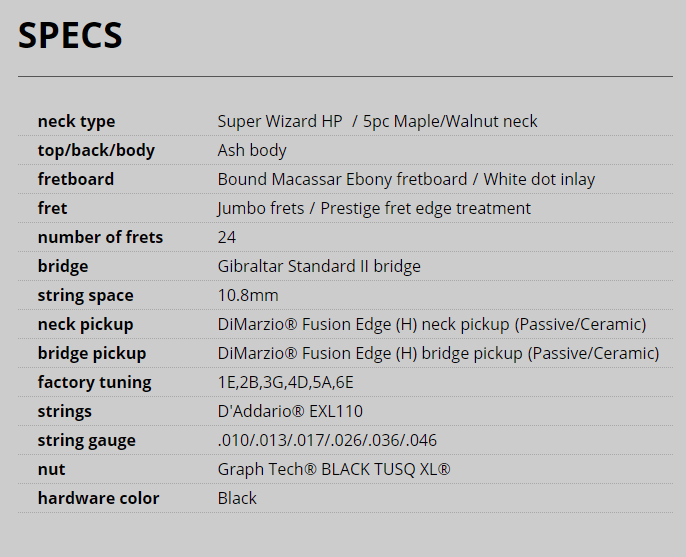Click the number of frets label

[x=100, y=237]
